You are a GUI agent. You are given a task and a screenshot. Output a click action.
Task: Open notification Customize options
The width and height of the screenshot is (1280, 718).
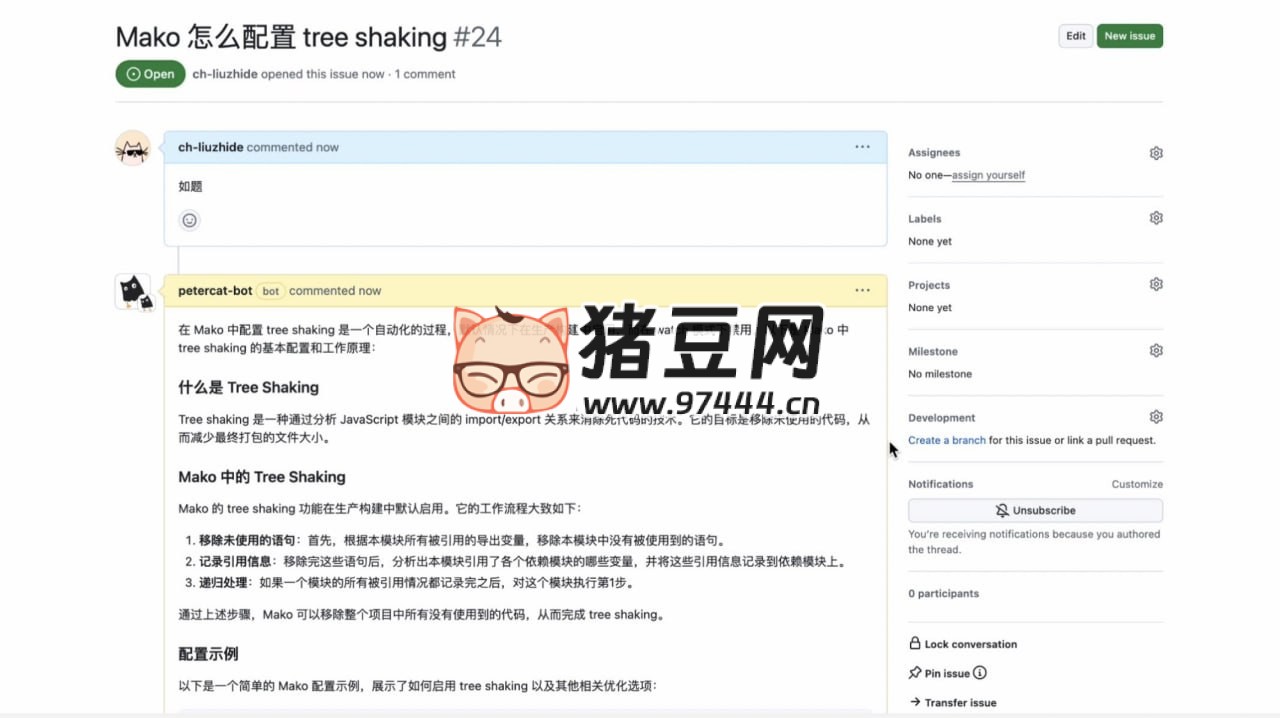tap(1137, 483)
